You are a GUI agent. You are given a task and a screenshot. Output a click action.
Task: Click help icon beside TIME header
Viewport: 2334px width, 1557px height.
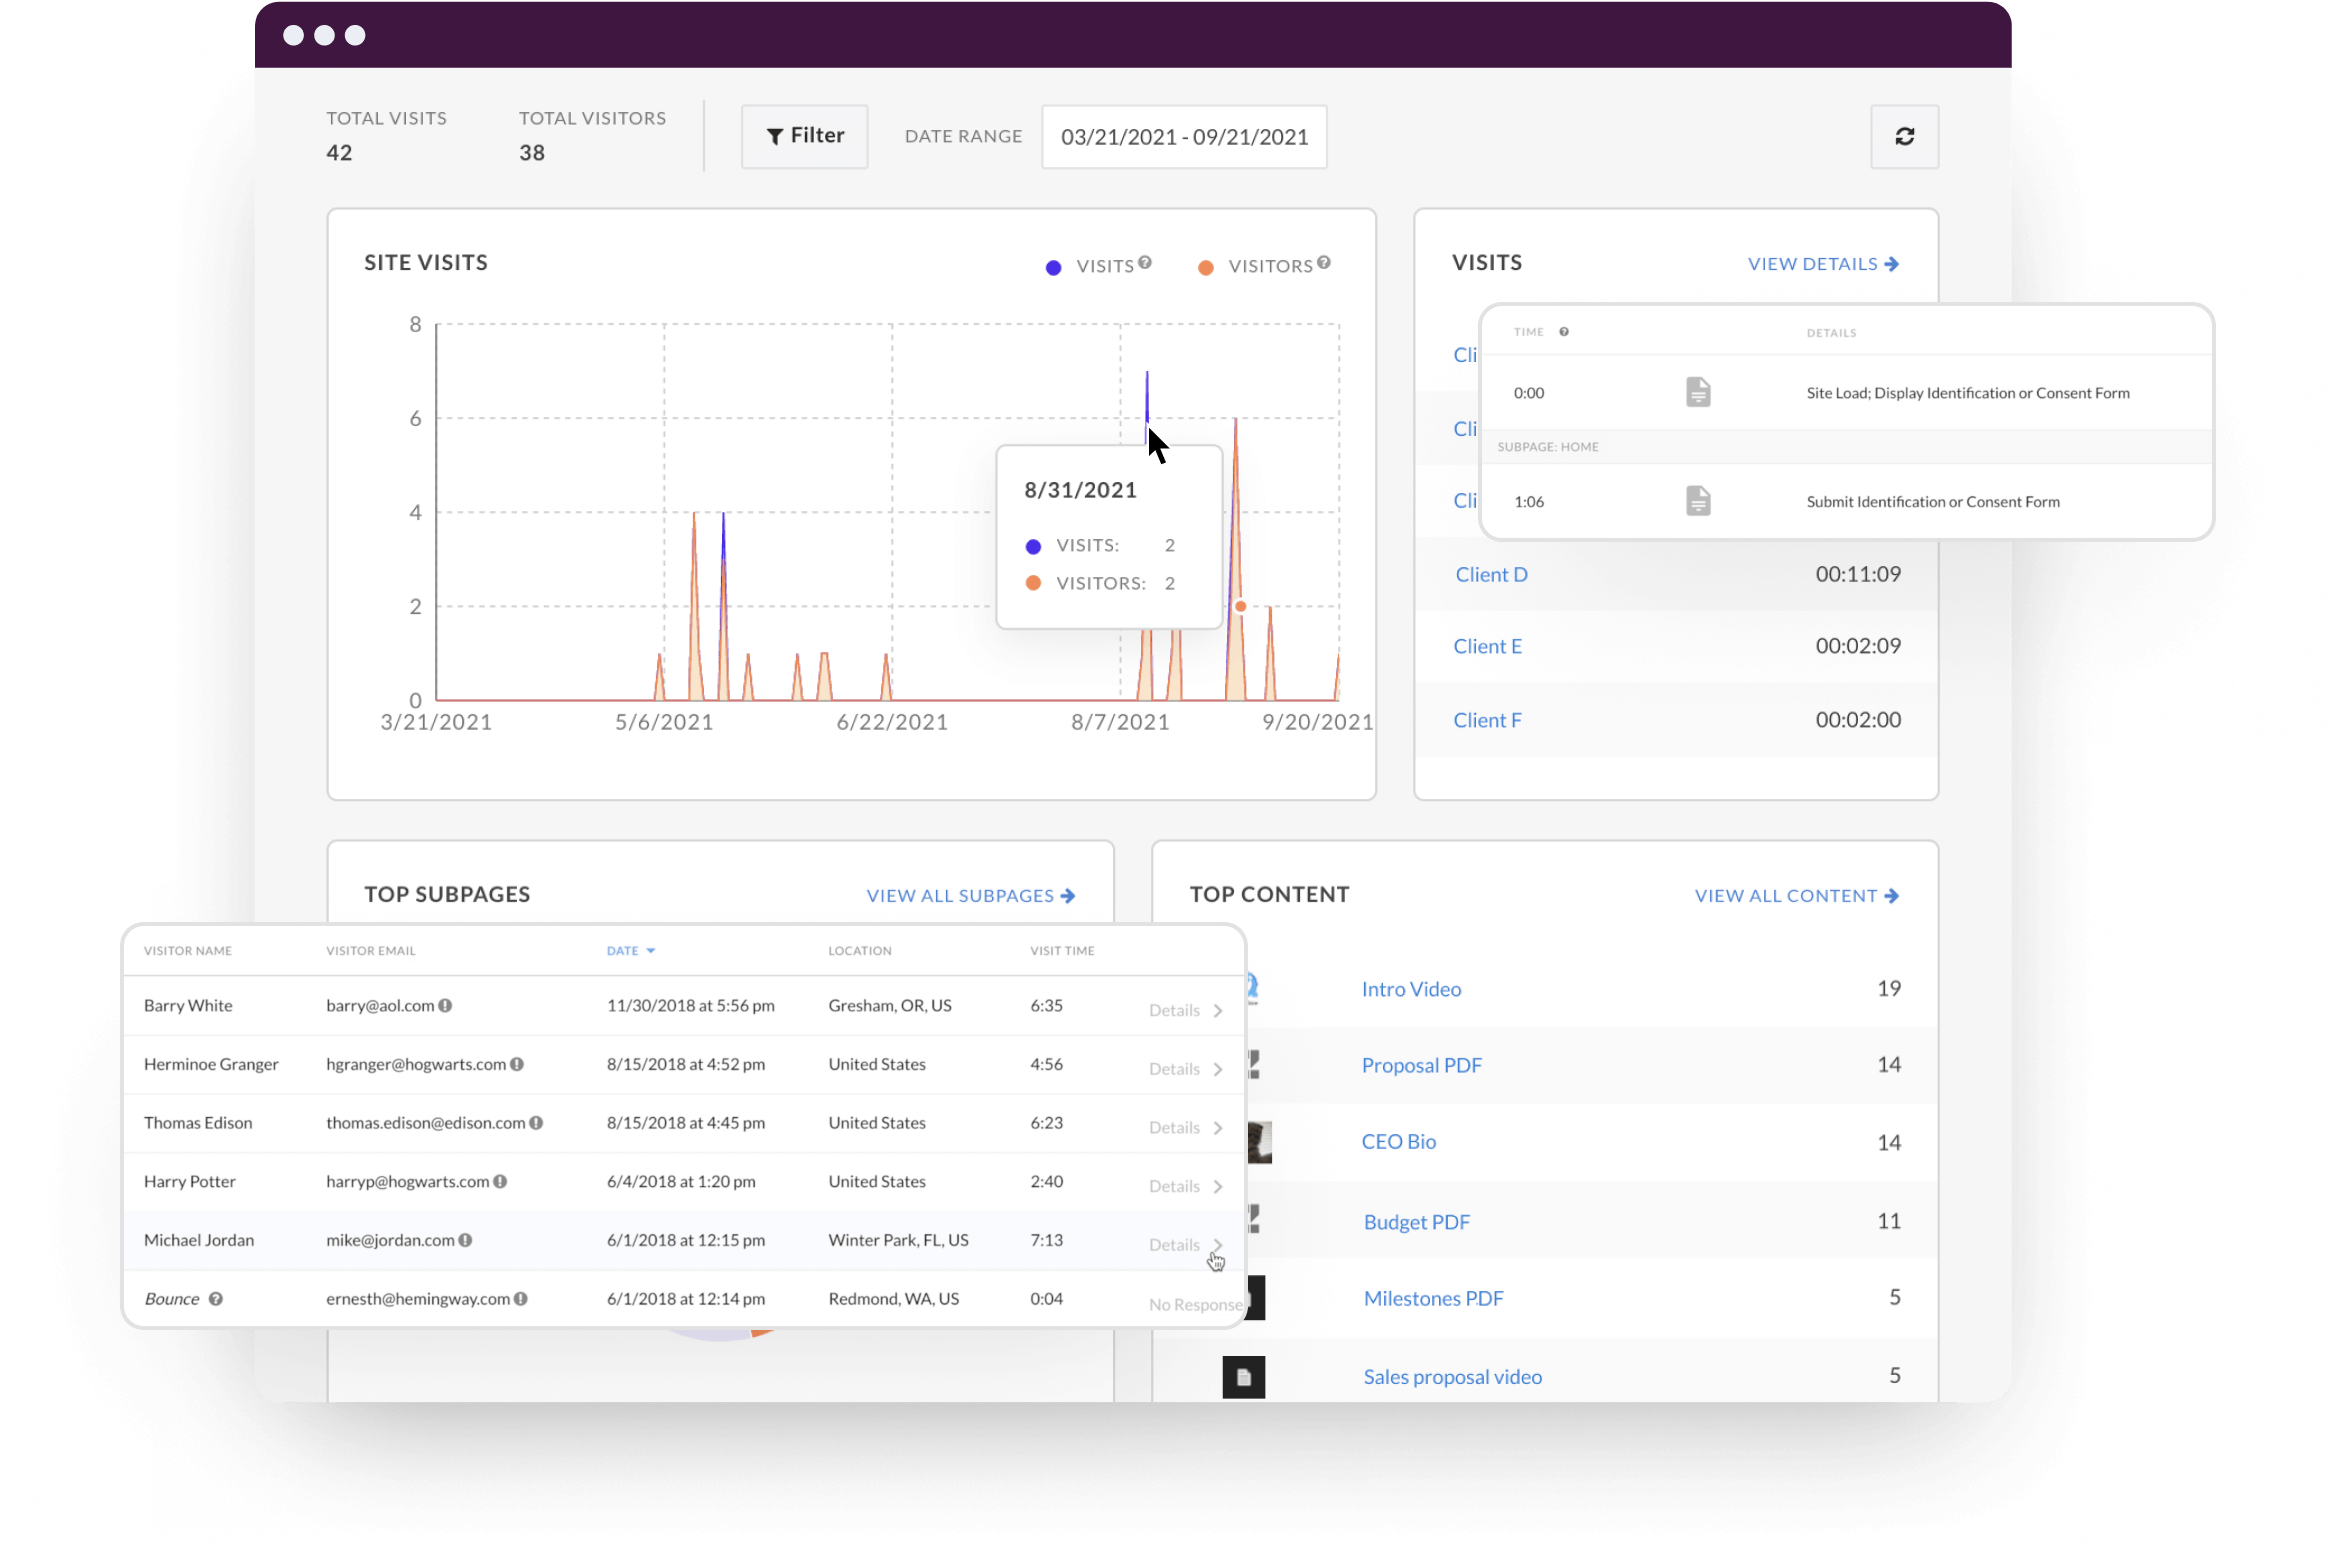1564,332
